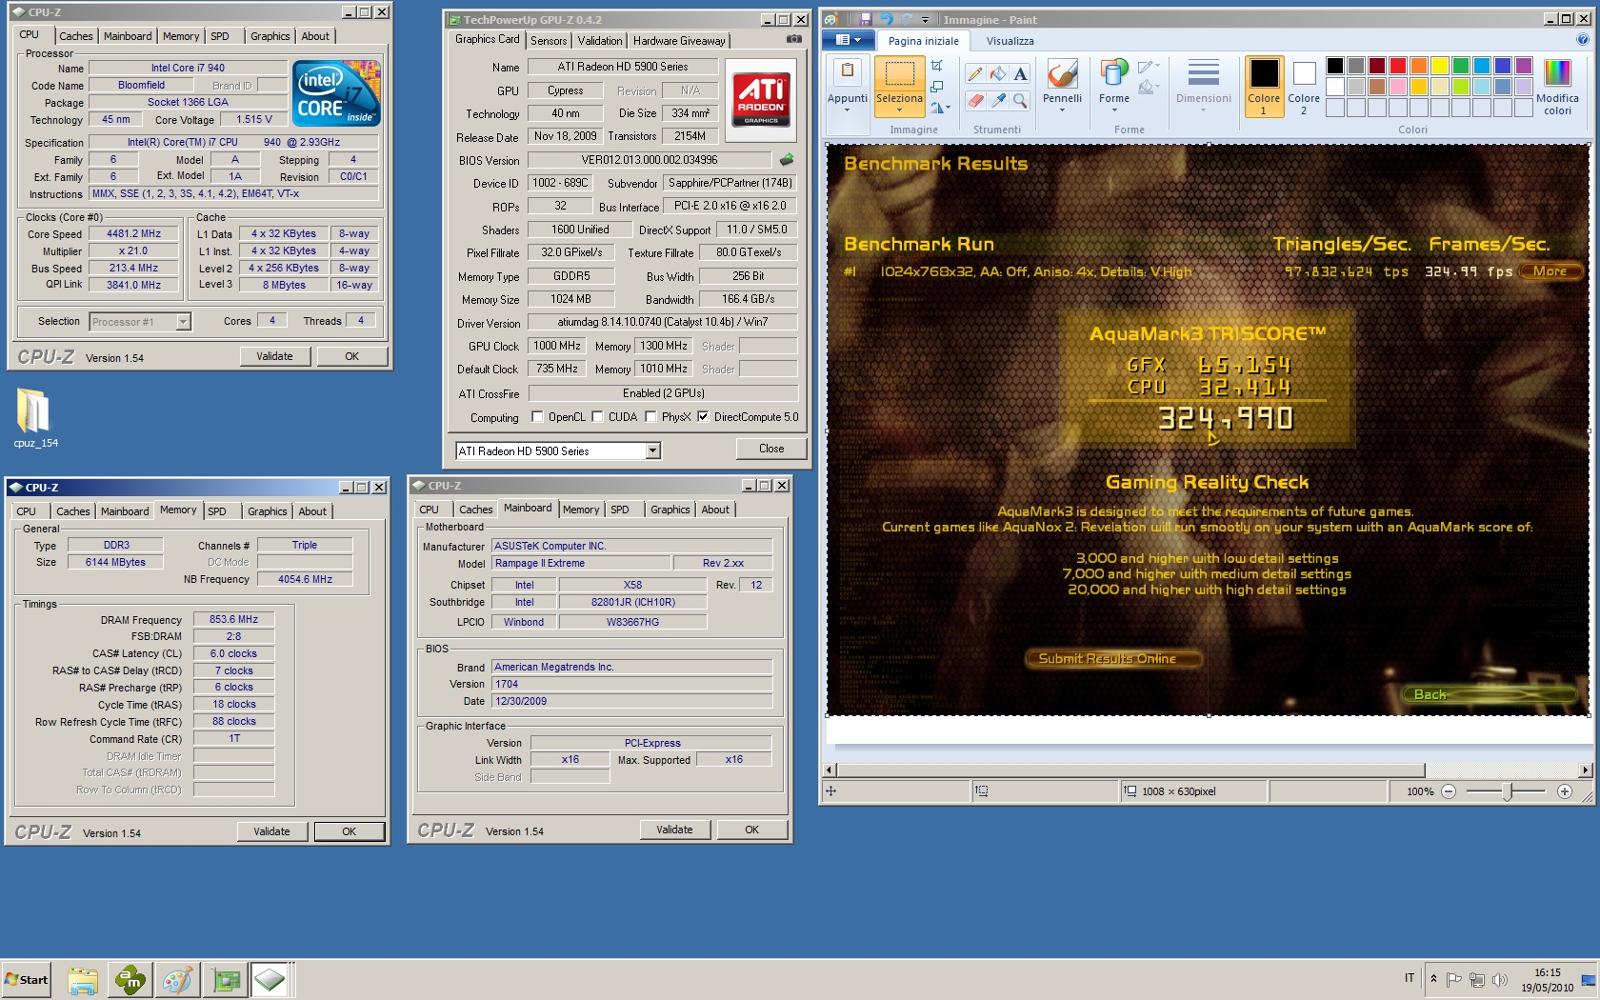
Task: Open Paint help question mark icon
Action: point(1582,40)
